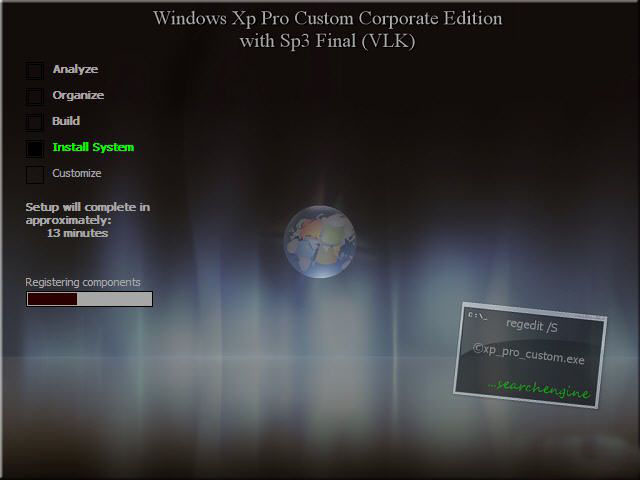Click the with Sp3 Final (VLK) subtitle

328,41
